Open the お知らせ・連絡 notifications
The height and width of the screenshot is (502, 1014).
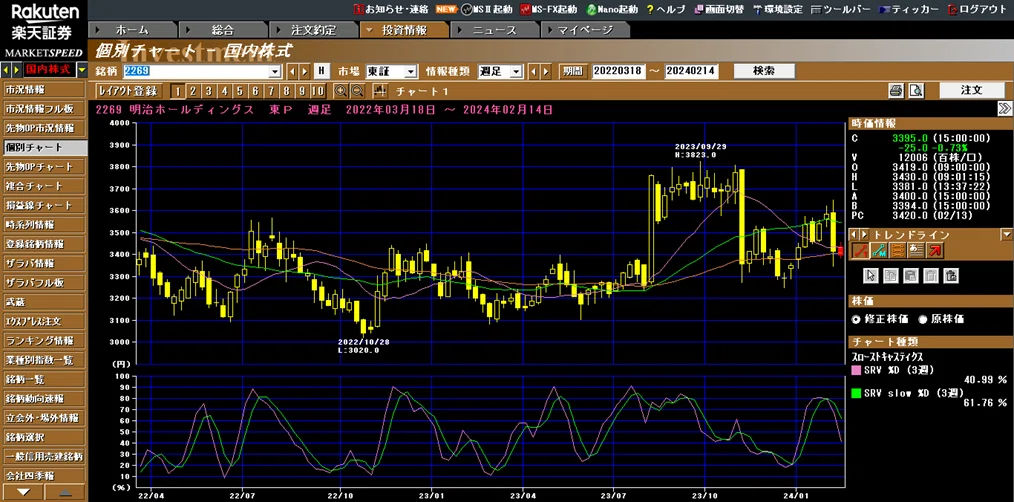pos(391,9)
